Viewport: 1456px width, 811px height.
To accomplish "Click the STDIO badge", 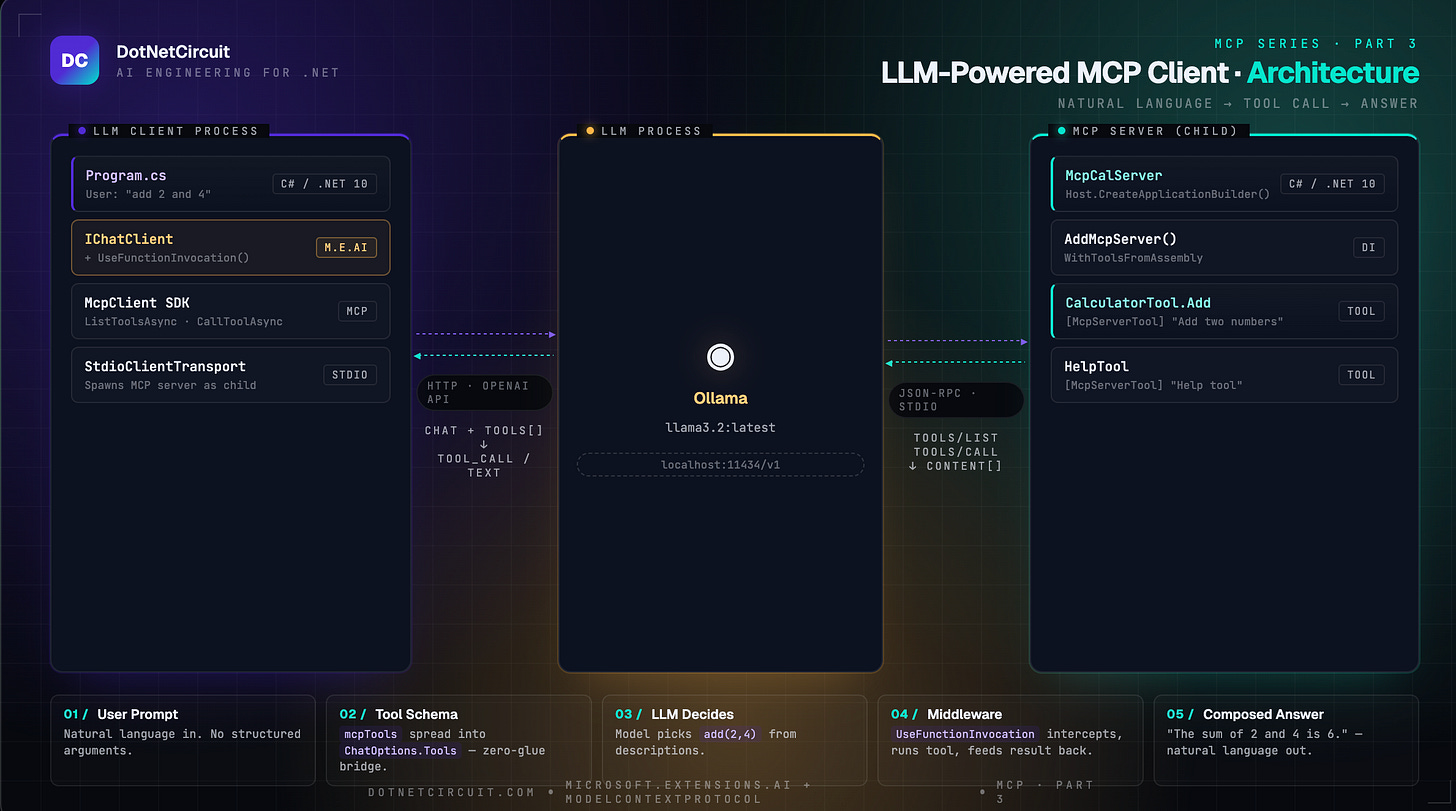I will [351, 375].
